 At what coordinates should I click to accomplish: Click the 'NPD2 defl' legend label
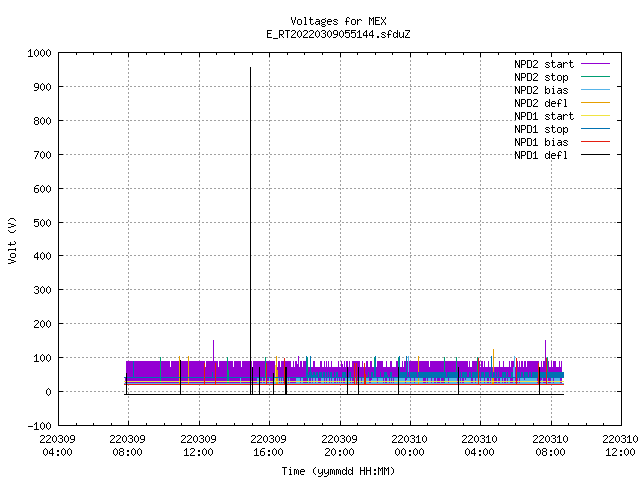(x=541, y=103)
